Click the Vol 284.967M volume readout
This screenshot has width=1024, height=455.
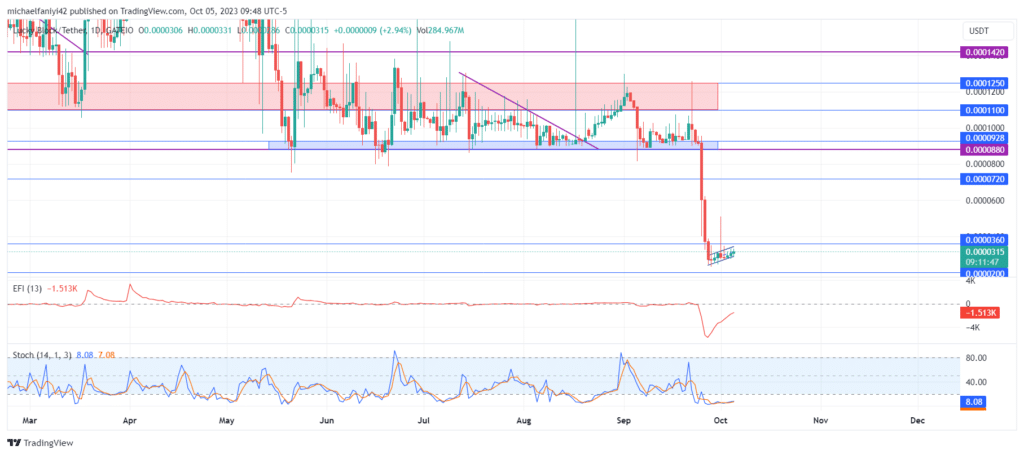[441, 30]
